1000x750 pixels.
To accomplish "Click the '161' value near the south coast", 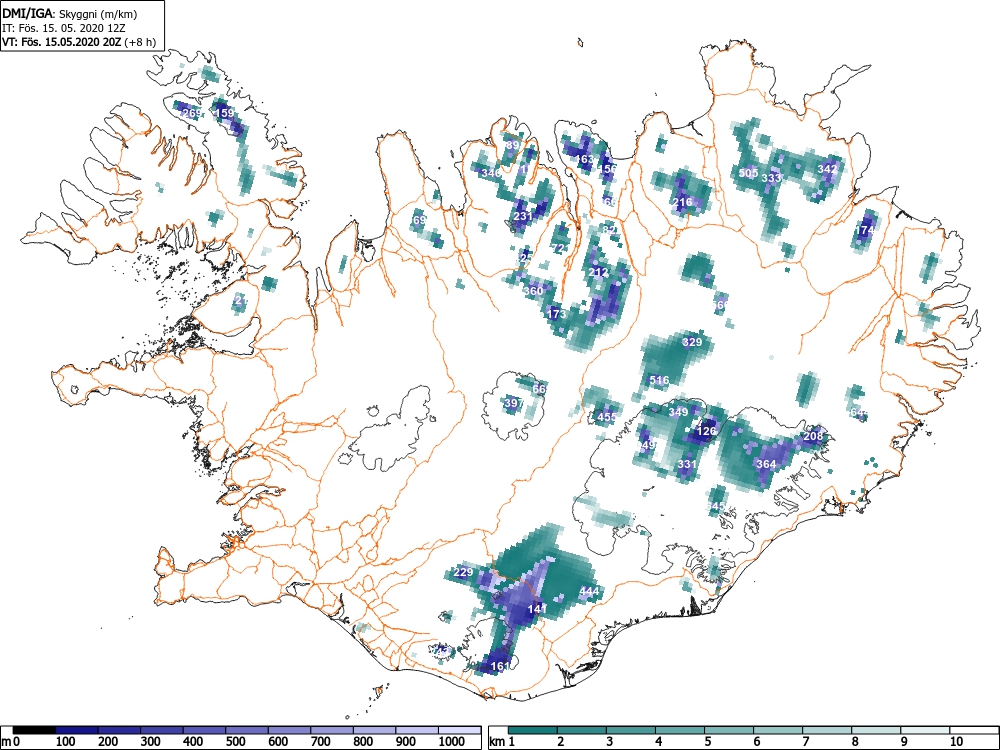I will tap(501, 666).
